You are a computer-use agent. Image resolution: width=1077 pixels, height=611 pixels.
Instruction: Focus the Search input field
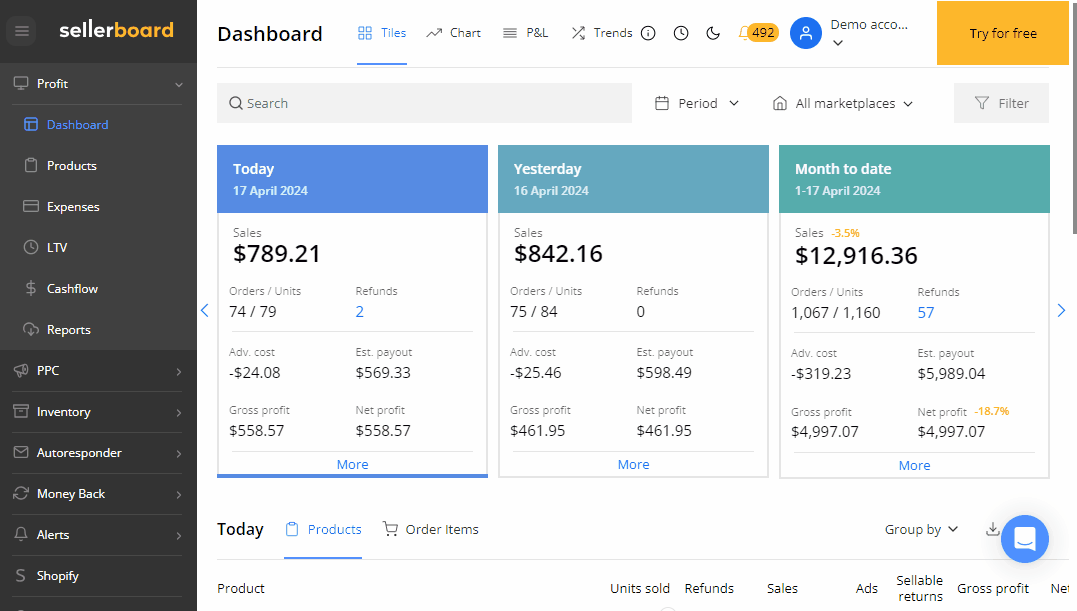point(424,103)
